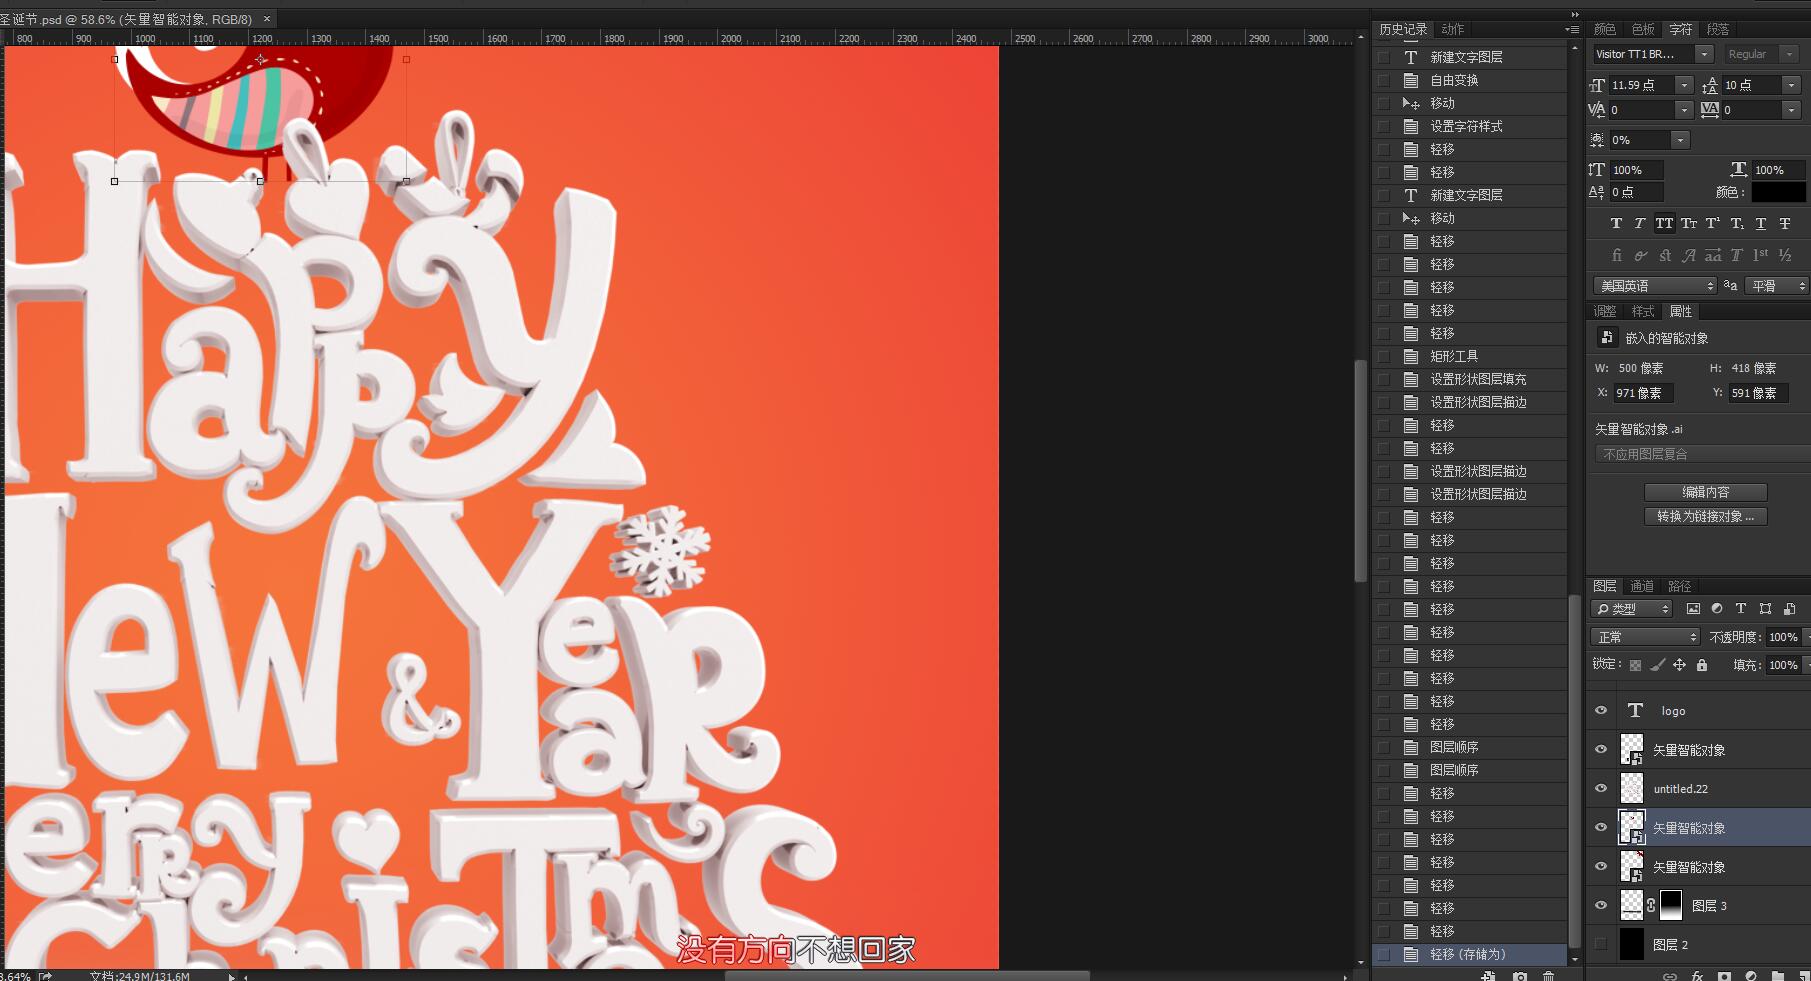1811x981 pixels.
Task: Click the layer opacity 100% field
Action: (1783, 637)
